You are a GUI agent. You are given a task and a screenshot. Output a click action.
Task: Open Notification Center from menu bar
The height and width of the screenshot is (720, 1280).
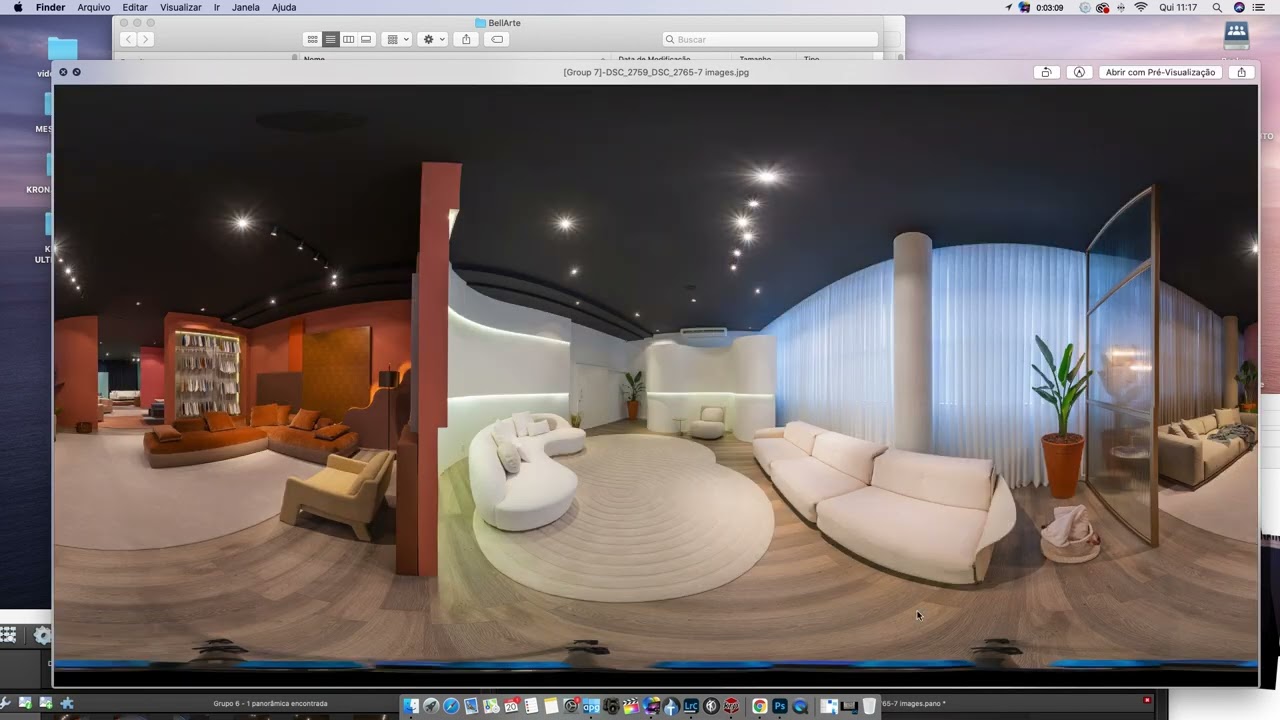[x=1259, y=7]
